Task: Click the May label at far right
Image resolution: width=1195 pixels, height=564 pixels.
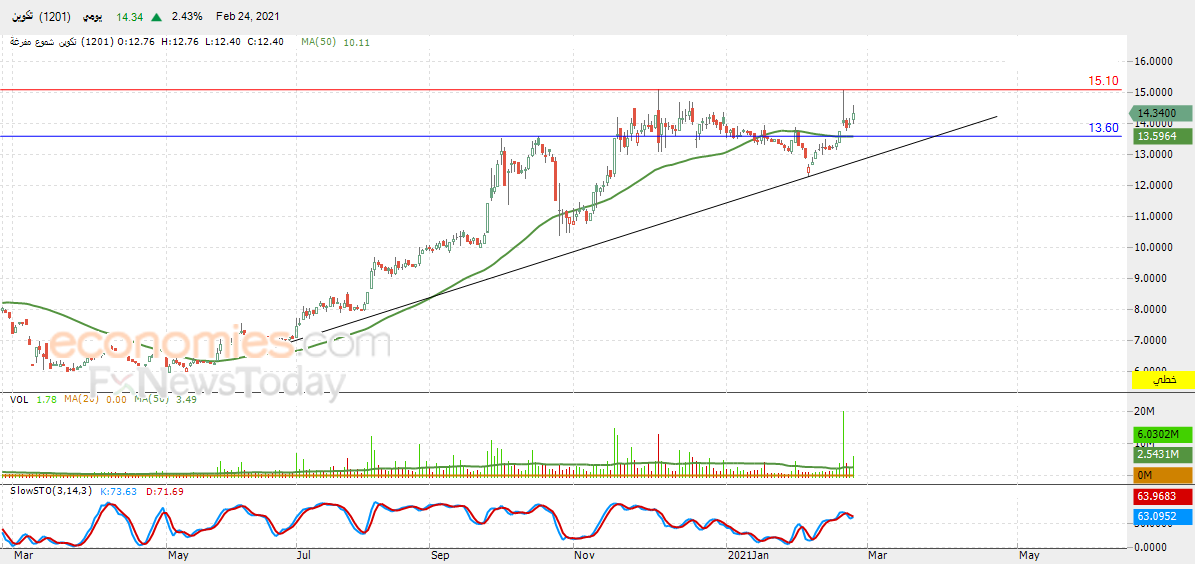Action: click(1029, 556)
